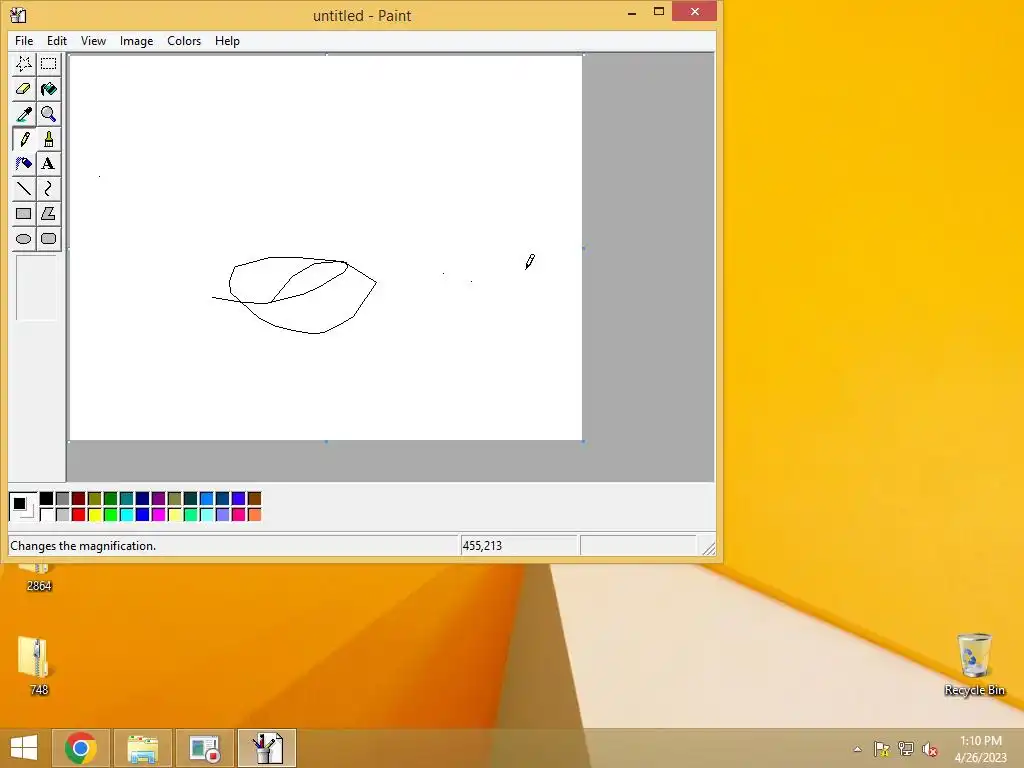Open the Windows Start button
1024x768 pixels.
click(x=24, y=748)
